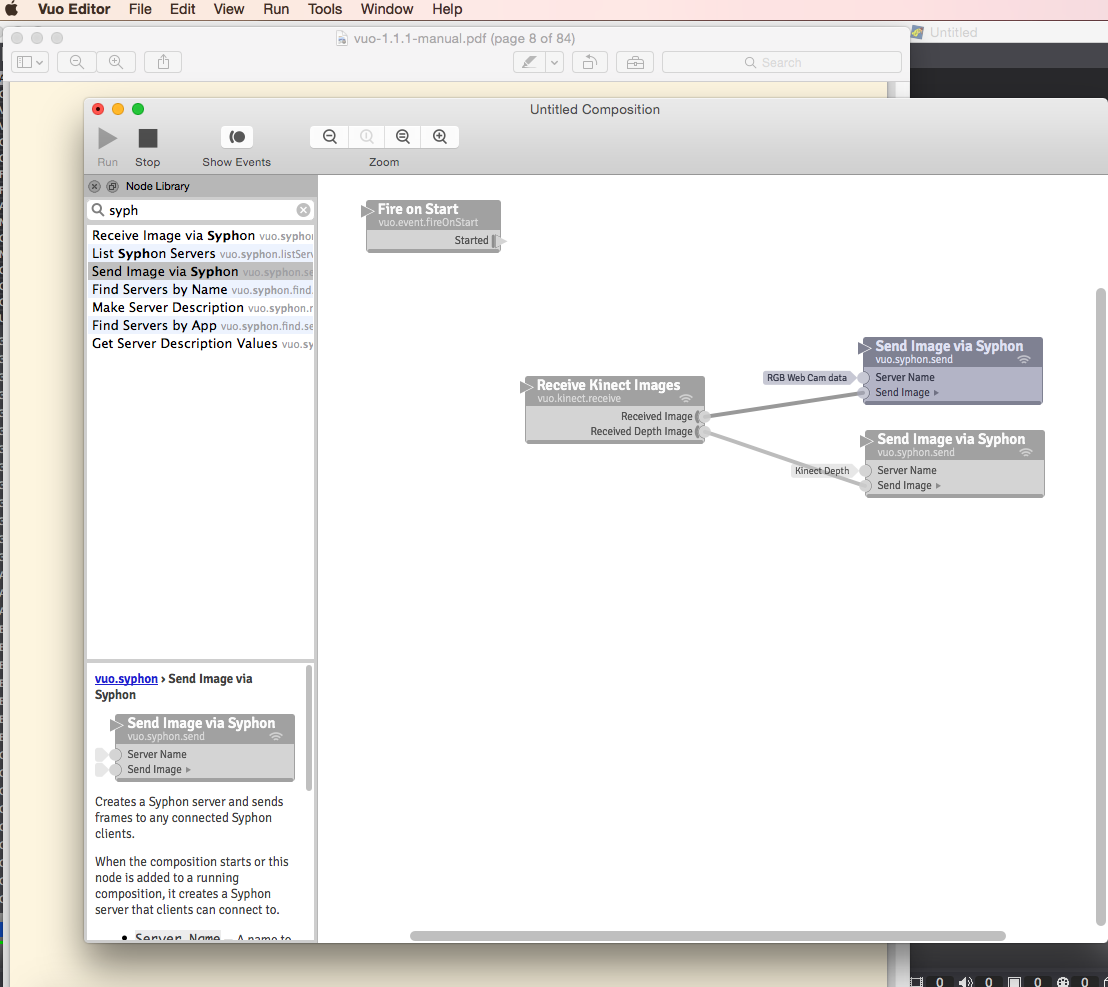The height and width of the screenshot is (987, 1108).
Task: Click refresh port triangle on Fire on Start node
Action: coord(367,211)
